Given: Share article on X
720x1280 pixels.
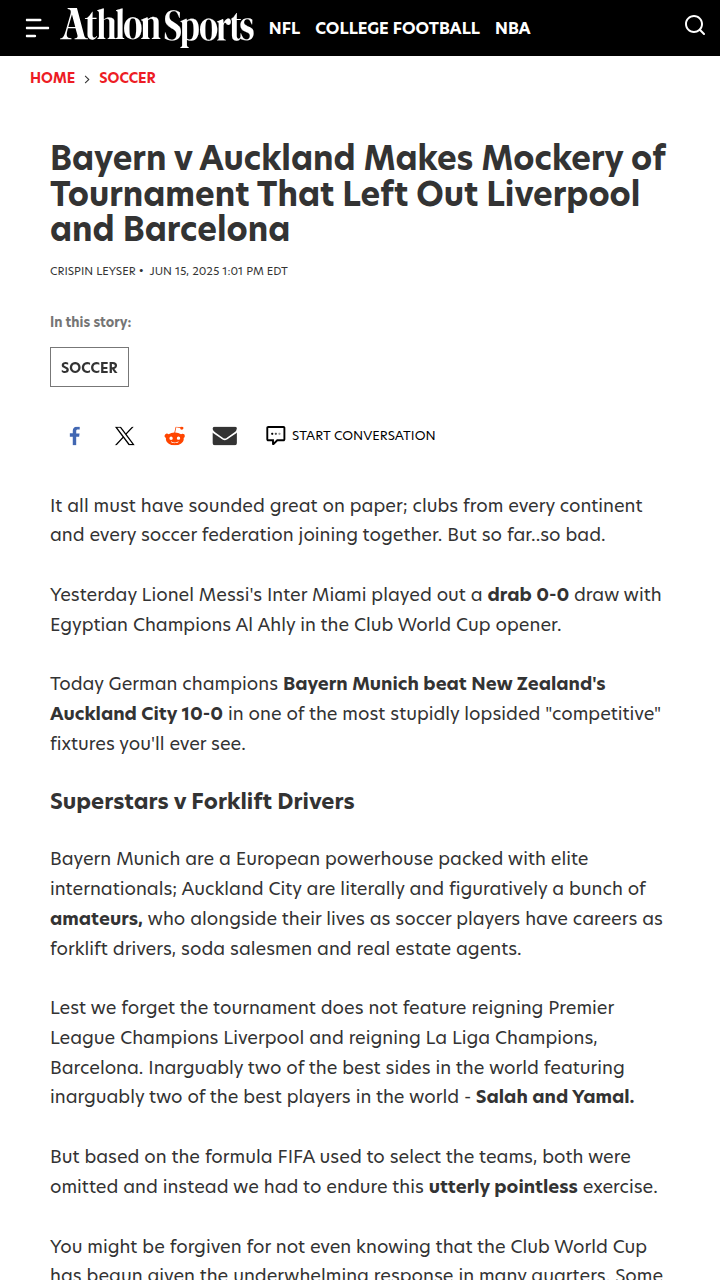Looking at the screenshot, I should tap(124, 436).
